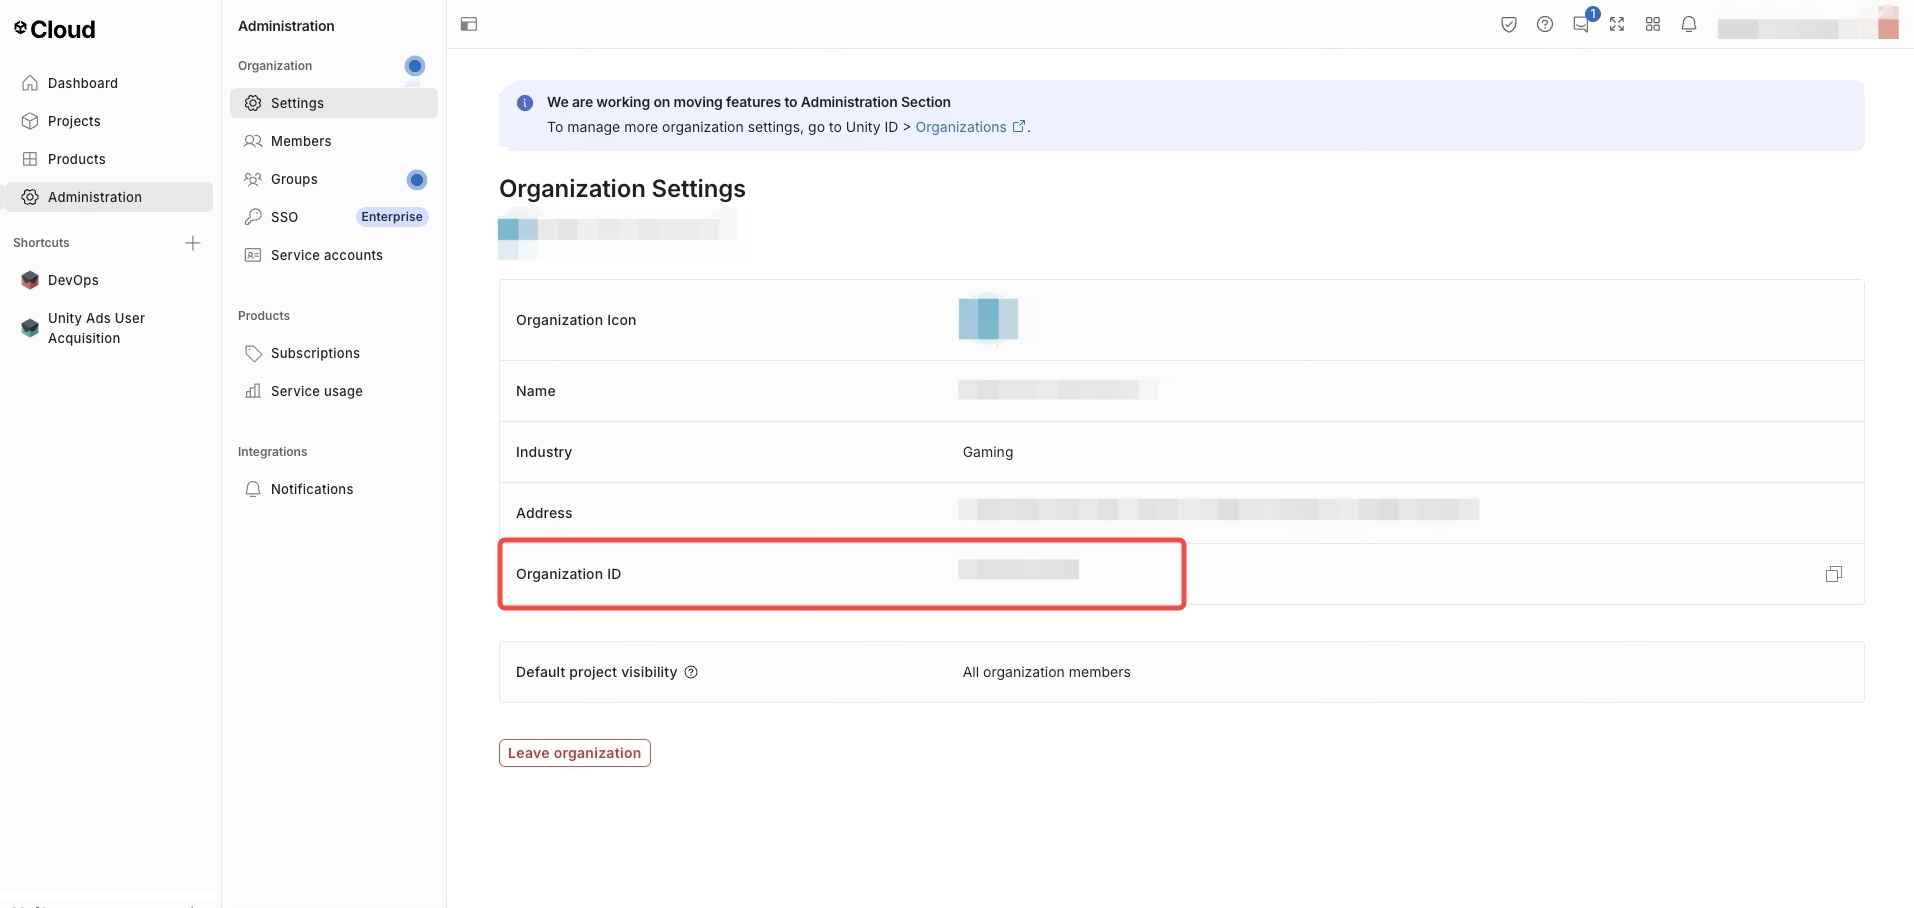Open the Dashboard page
Image resolution: width=1914 pixels, height=908 pixels.
pyautogui.click(x=83, y=83)
